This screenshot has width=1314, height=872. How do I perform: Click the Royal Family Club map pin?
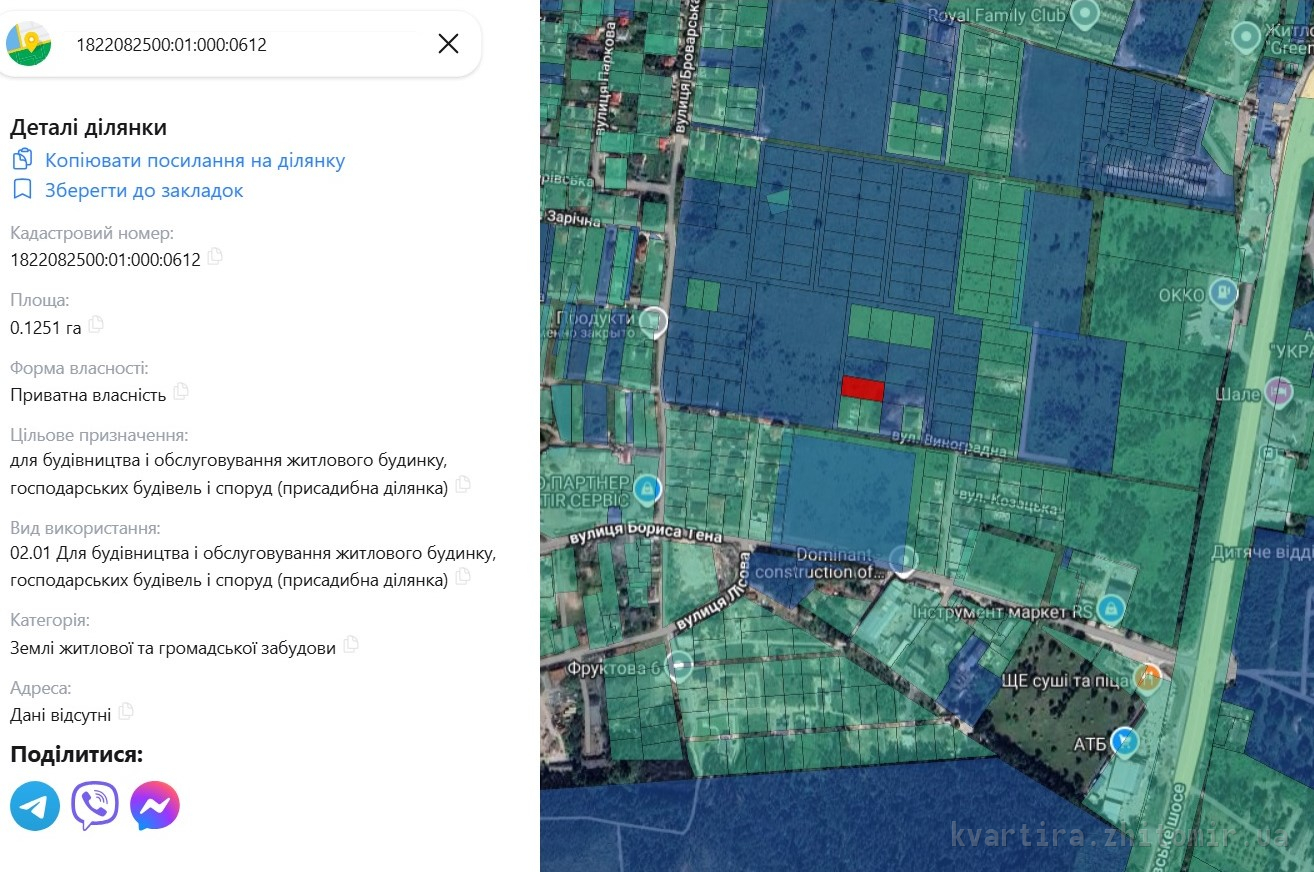click(x=1084, y=14)
